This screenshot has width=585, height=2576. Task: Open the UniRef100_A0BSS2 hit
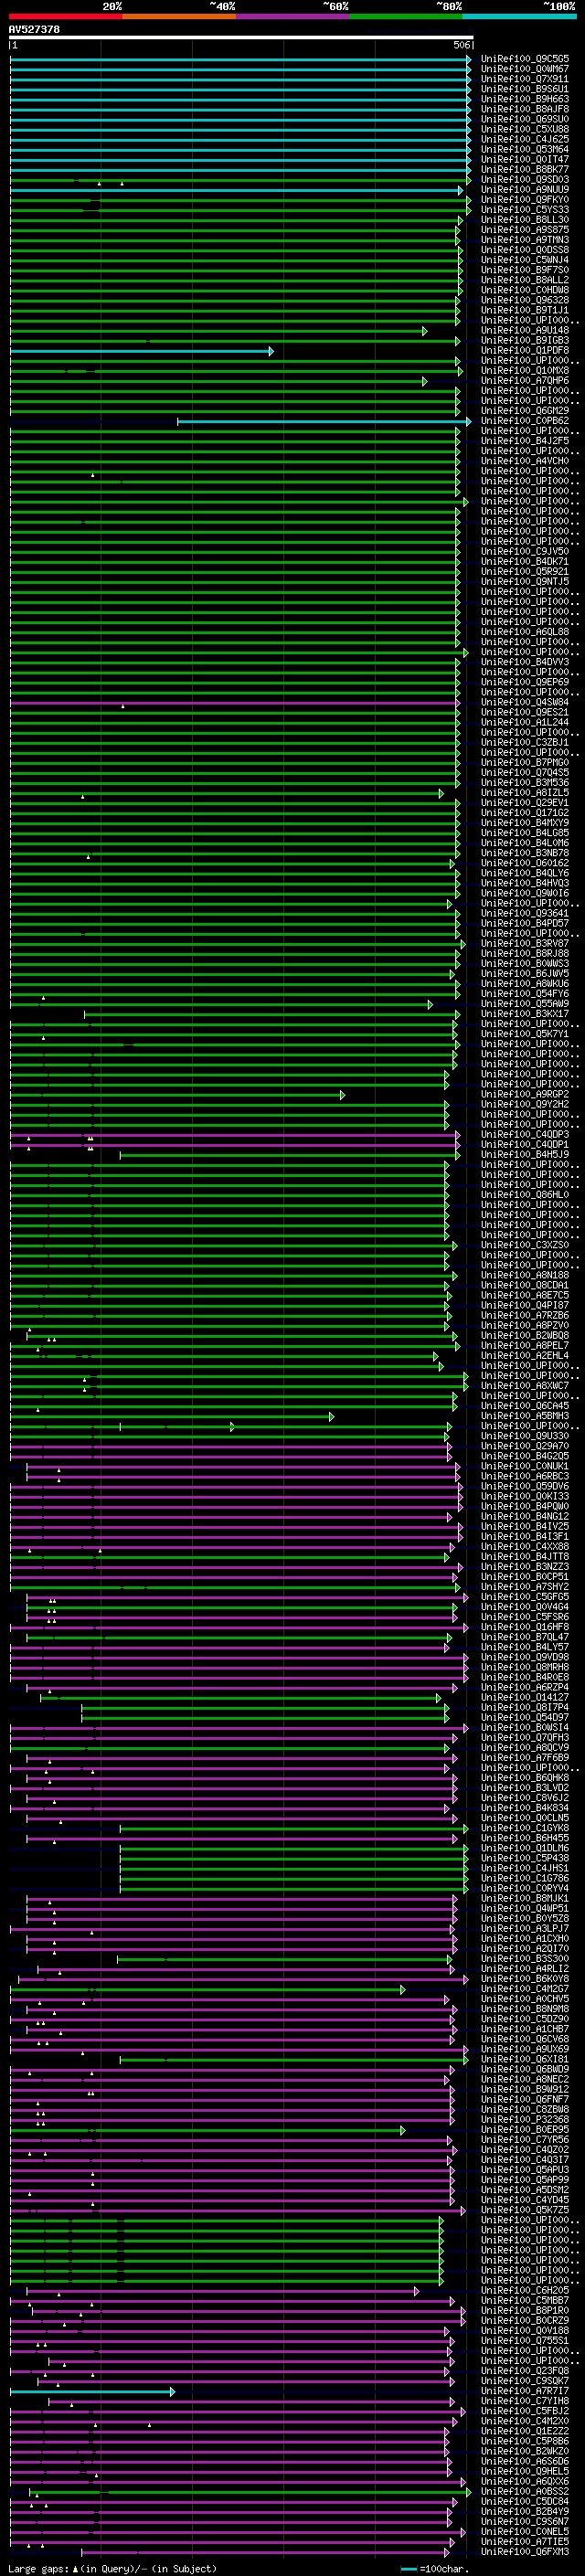click(524, 2492)
